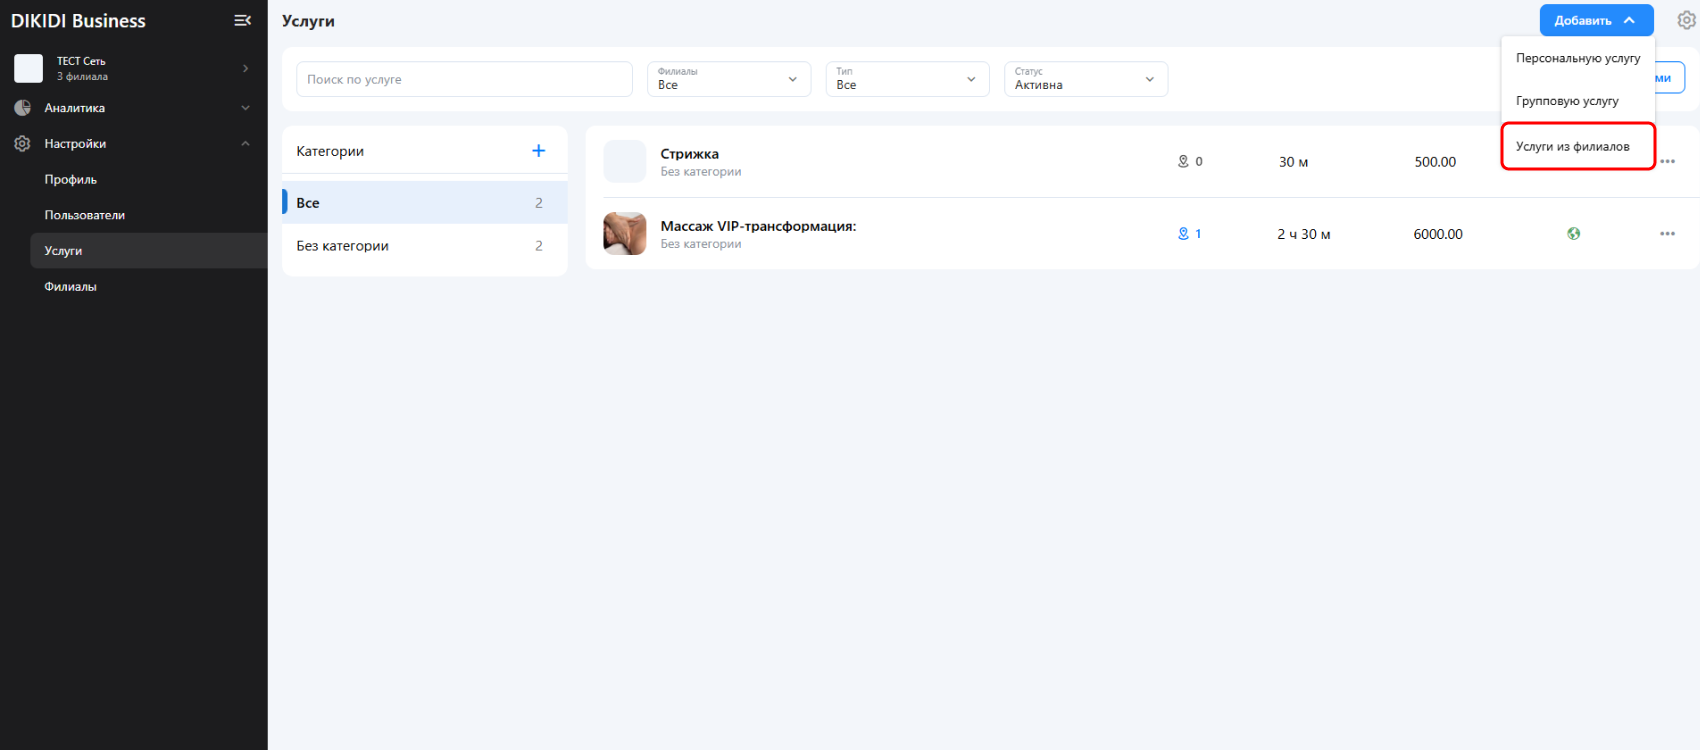Click the blue branch icon on Массаж row
1700x750 pixels.
(x=1183, y=234)
